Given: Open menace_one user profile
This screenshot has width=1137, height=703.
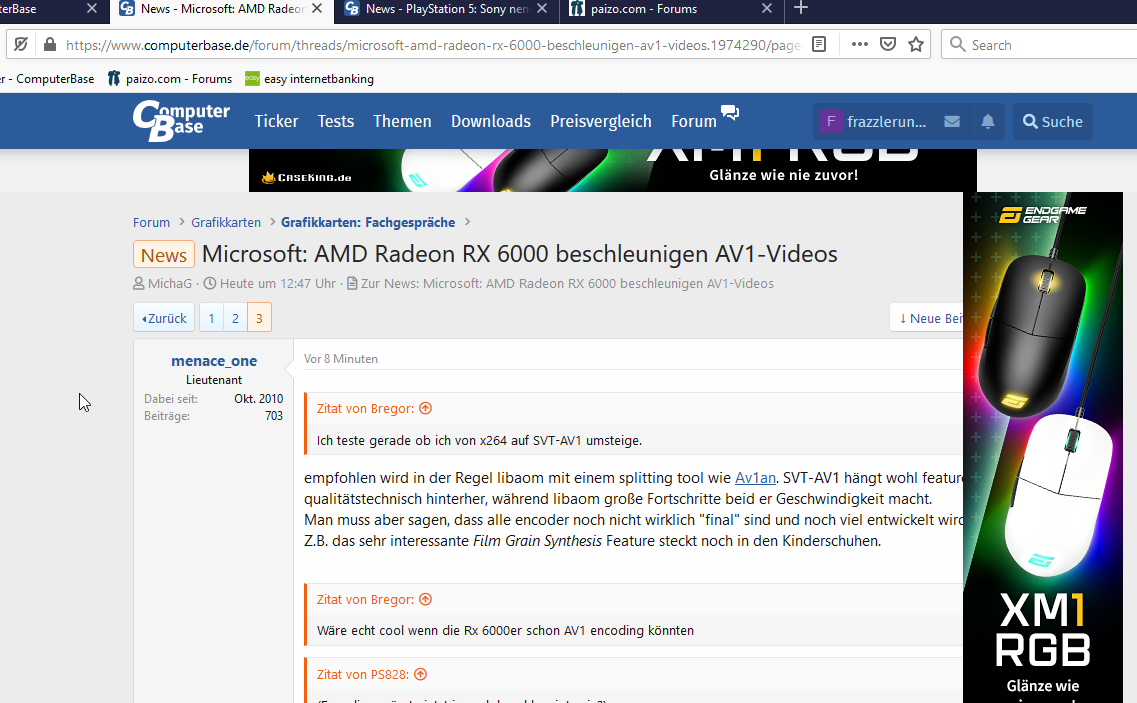Looking at the screenshot, I should [x=214, y=361].
